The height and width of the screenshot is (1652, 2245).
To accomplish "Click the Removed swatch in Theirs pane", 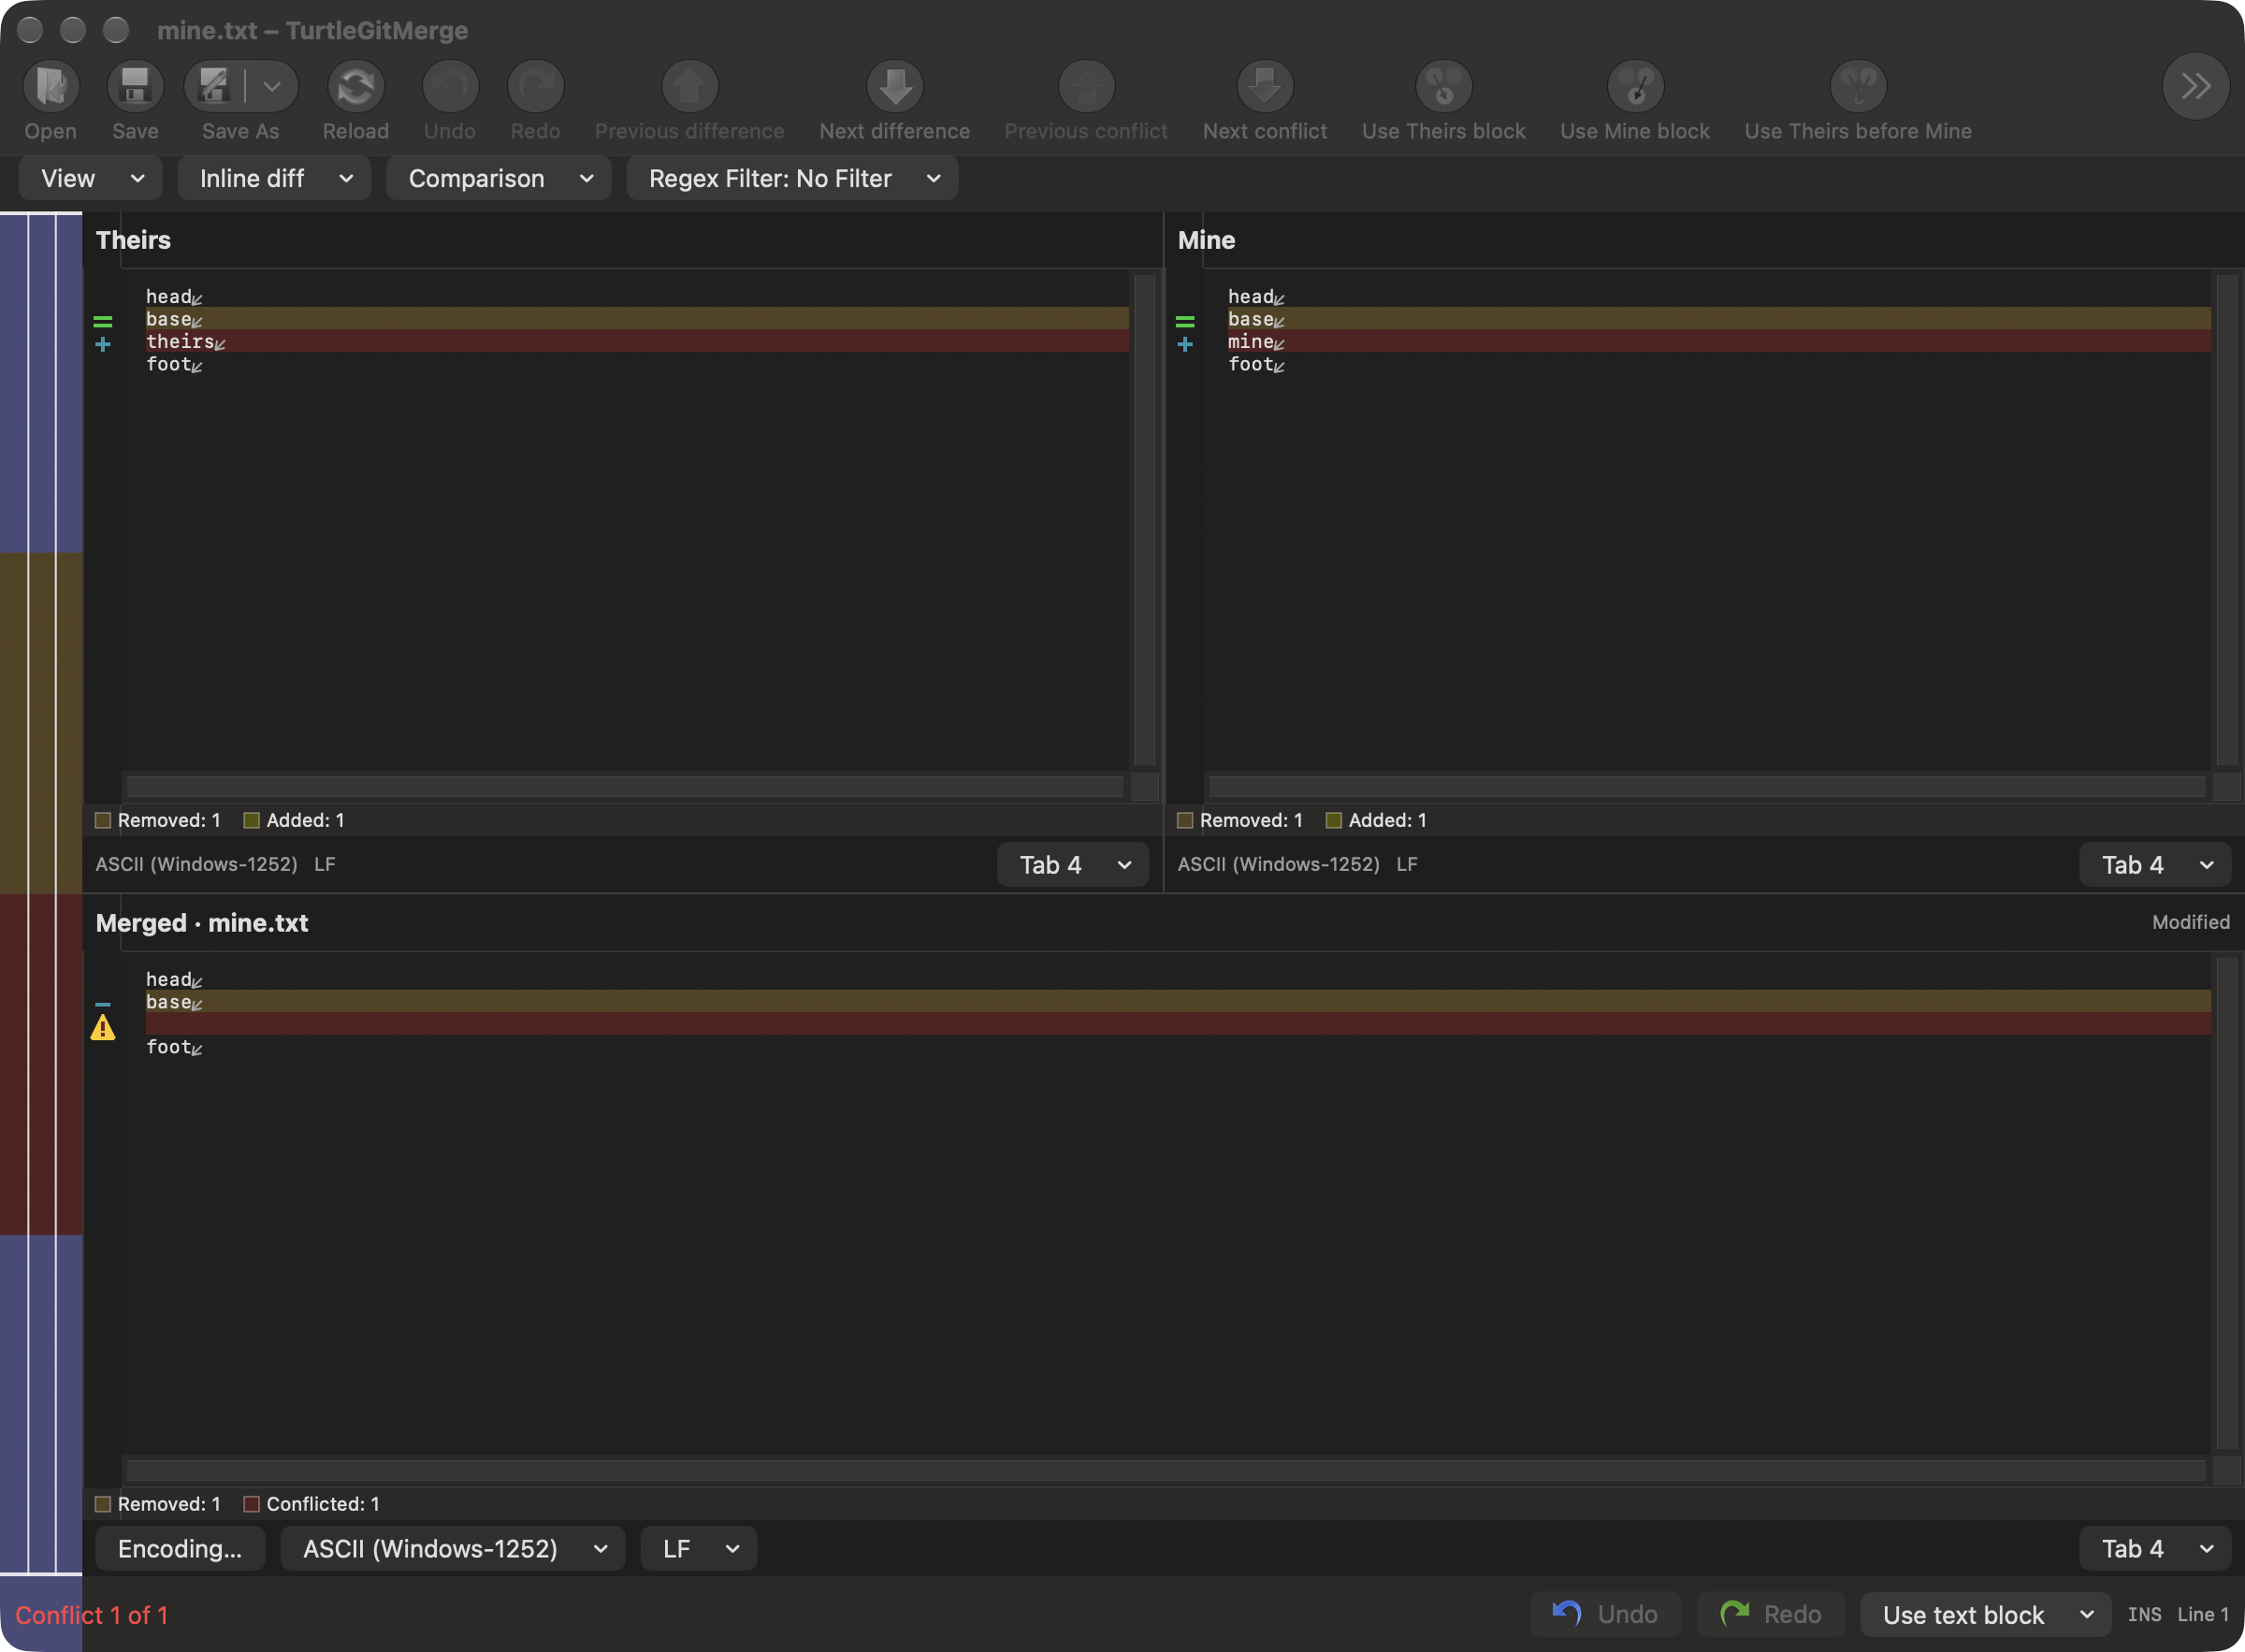I will point(103,821).
